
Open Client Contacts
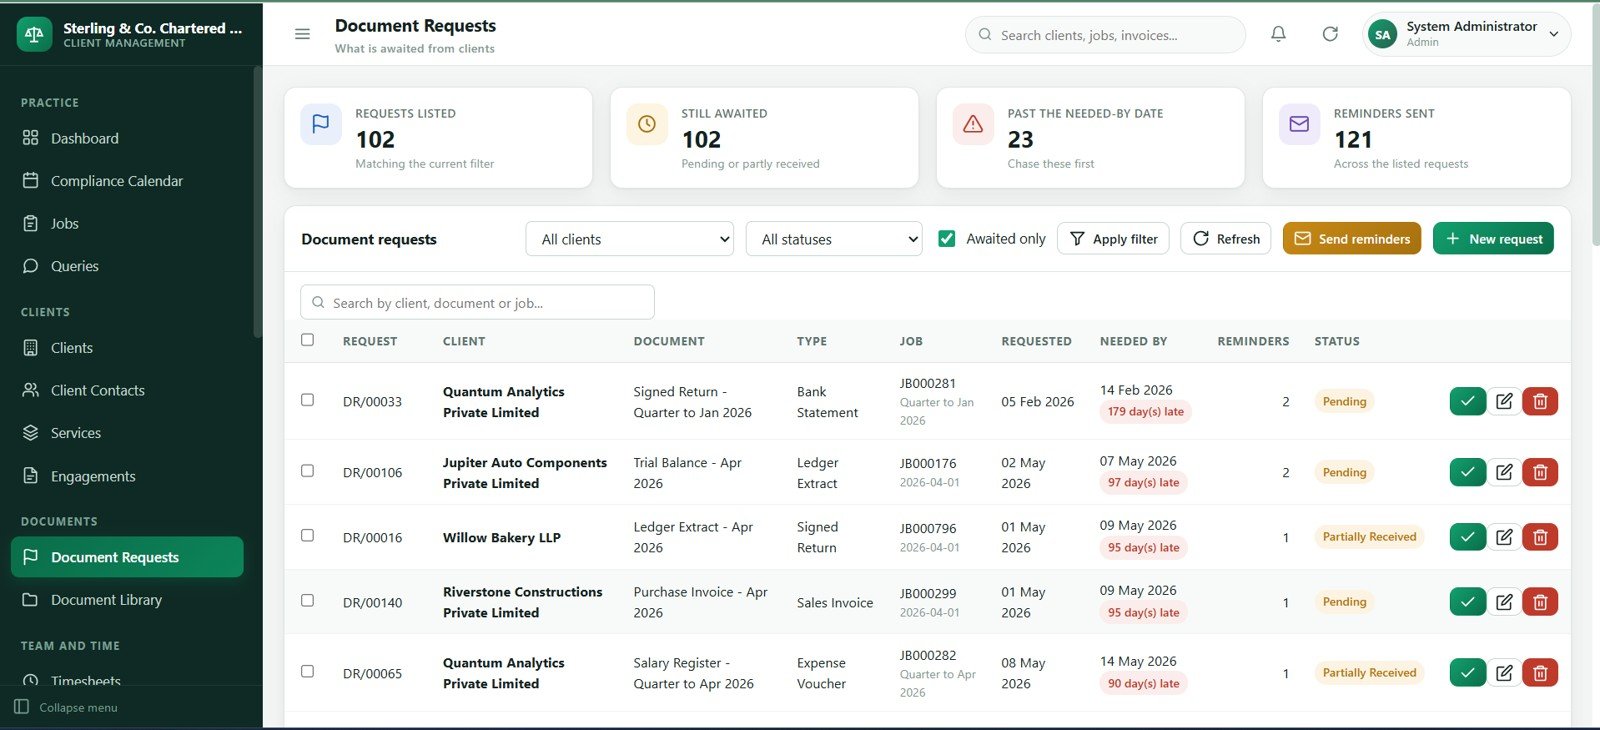pyautogui.click(x=127, y=391)
